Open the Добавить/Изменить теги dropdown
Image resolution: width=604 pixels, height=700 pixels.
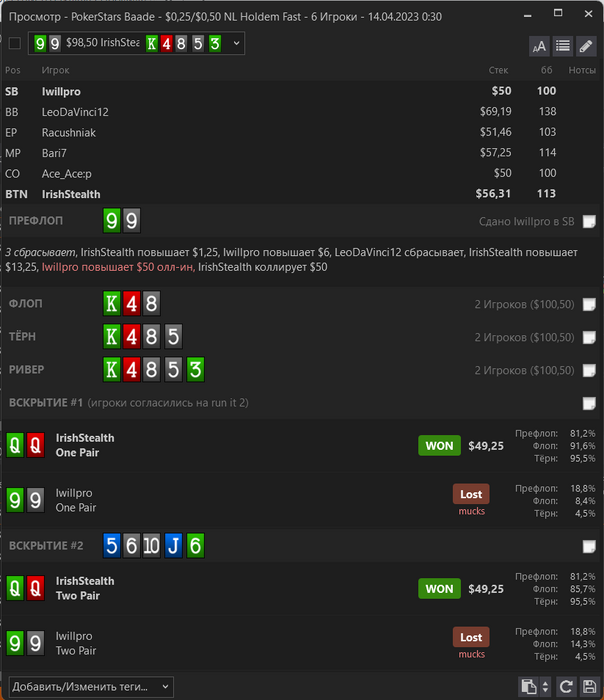(91, 687)
